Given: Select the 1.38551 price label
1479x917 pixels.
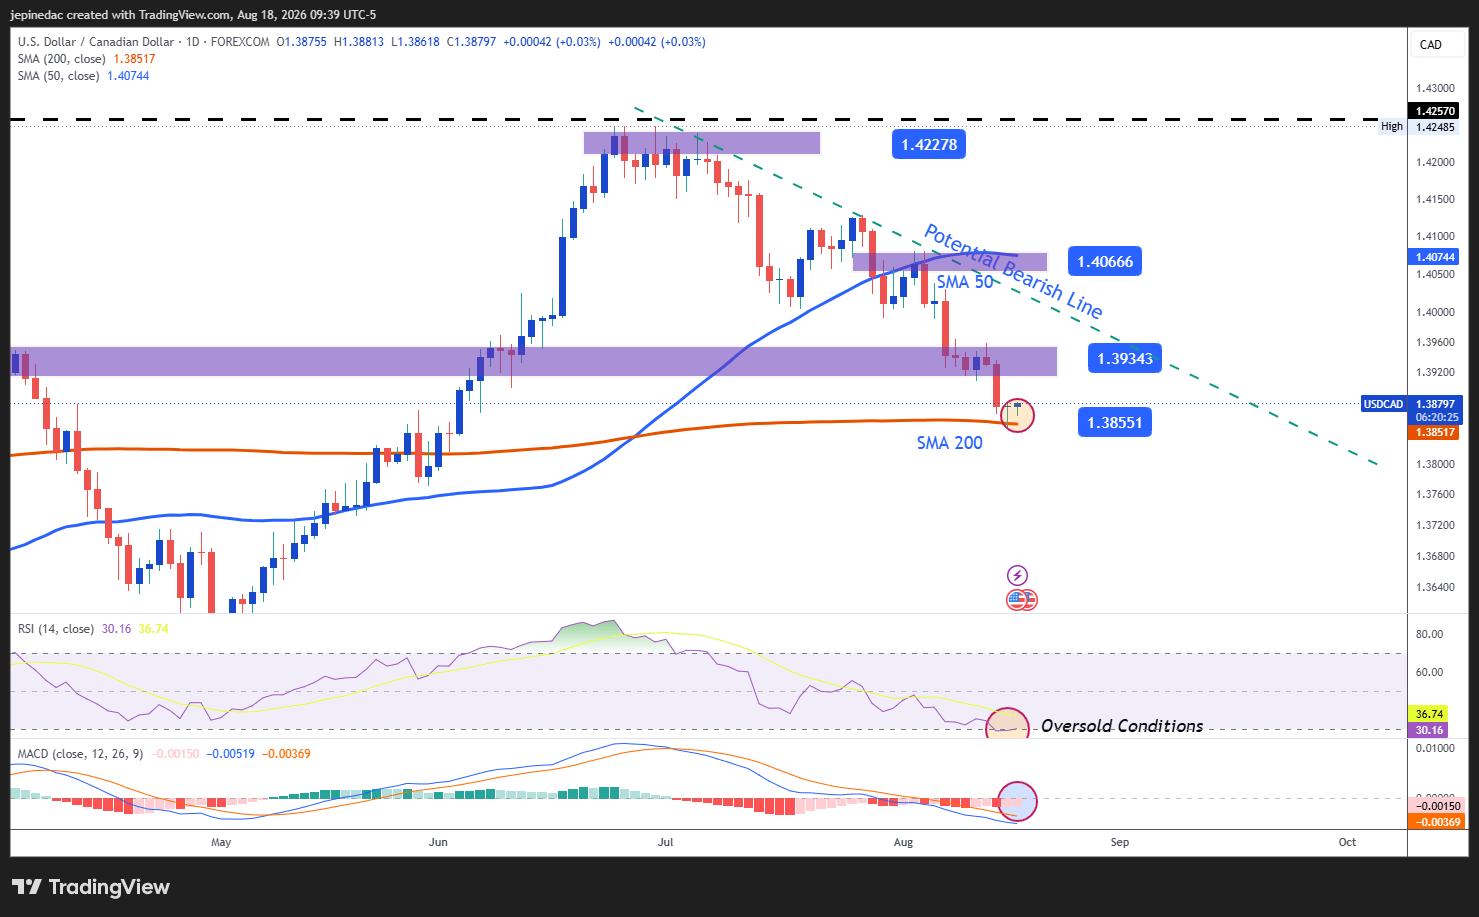Looking at the screenshot, I should tap(1115, 423).
